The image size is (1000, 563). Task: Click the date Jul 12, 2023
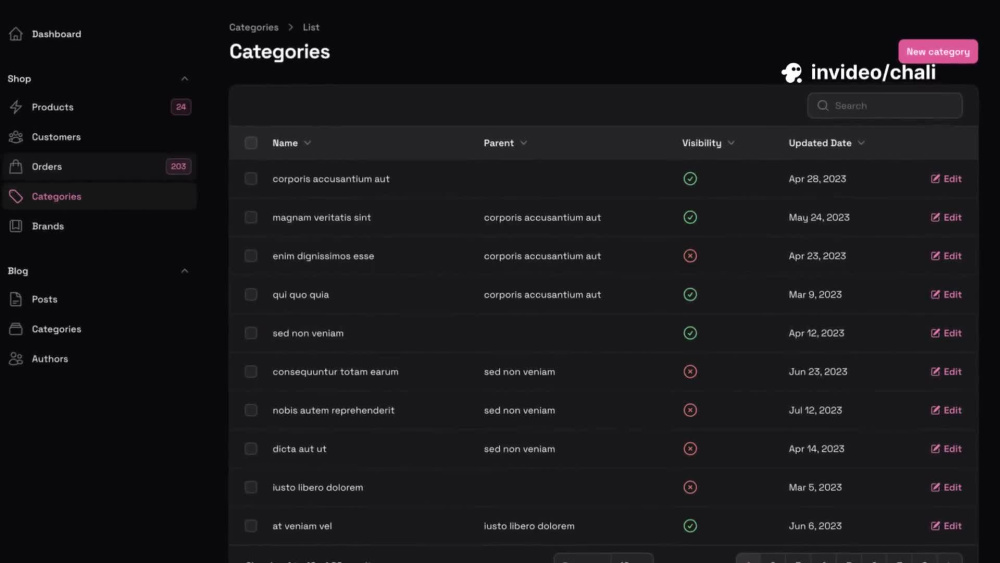[815, 410]
